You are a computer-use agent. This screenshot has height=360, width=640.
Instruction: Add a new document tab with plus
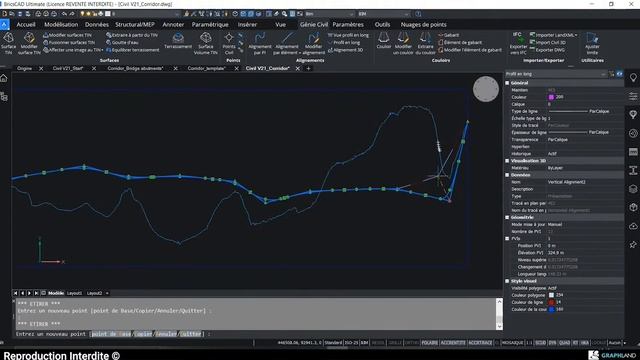click(x=309, y=69)
